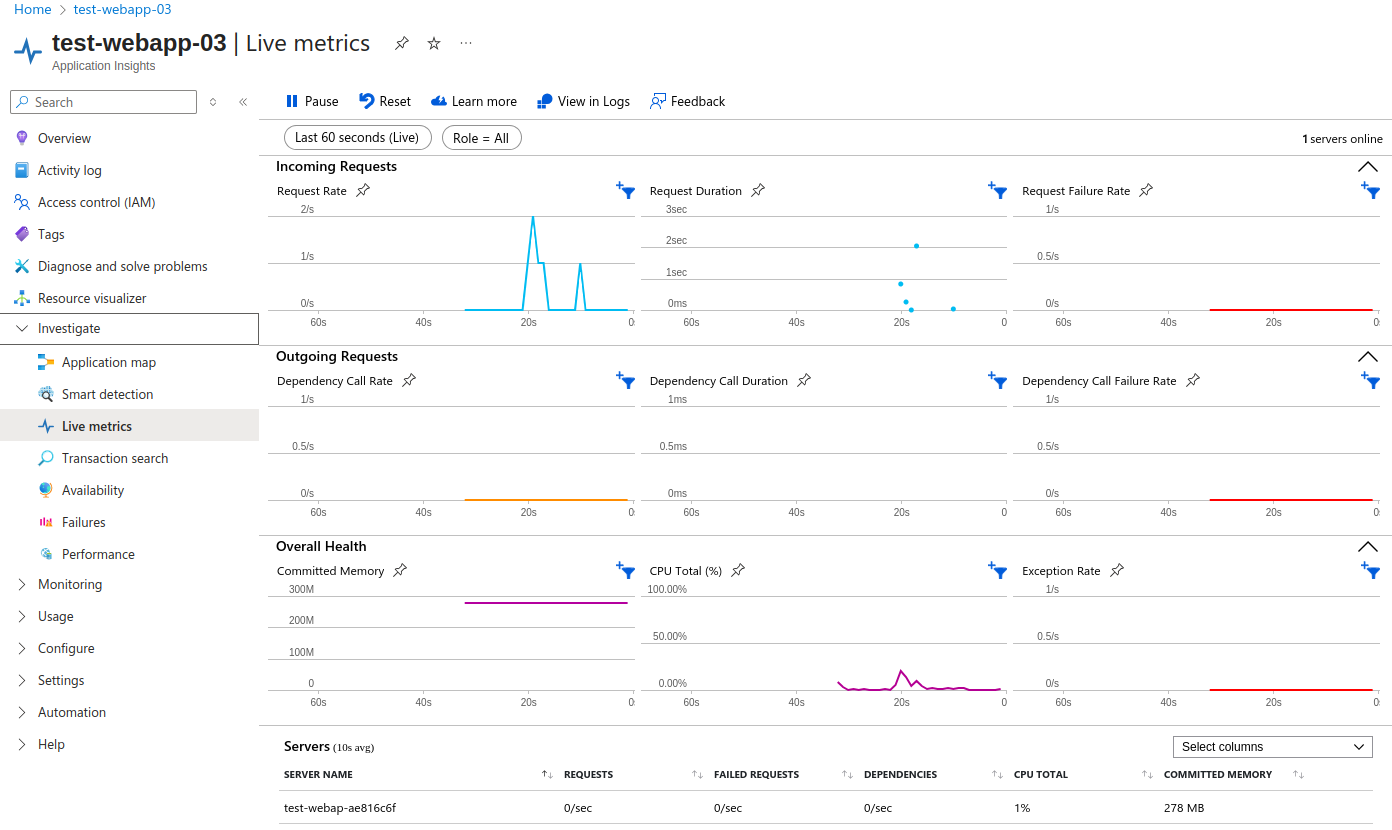Pin the Request Rate chart

click(x=363, y=190)
